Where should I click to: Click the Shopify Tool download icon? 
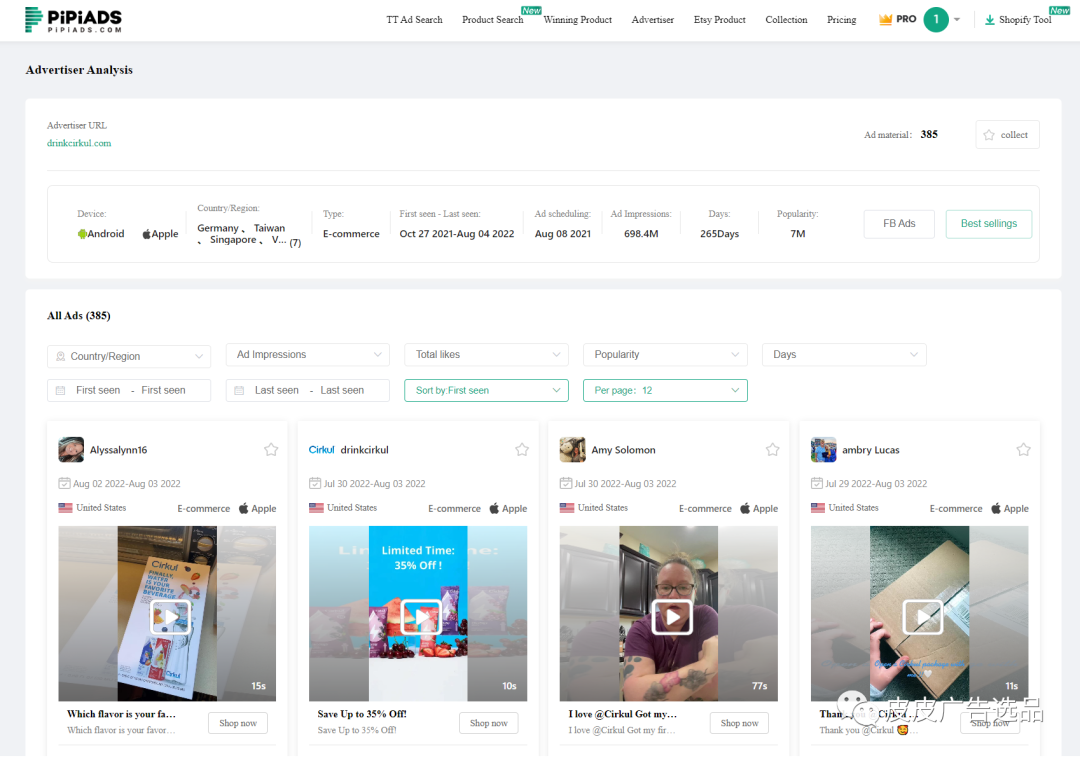989,20
